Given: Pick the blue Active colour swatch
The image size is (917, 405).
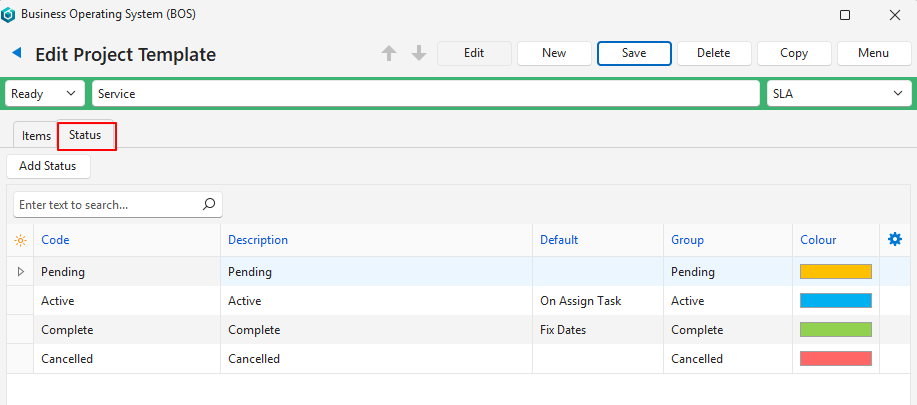Looking at the screenshot, I should [x=835, y=300].
